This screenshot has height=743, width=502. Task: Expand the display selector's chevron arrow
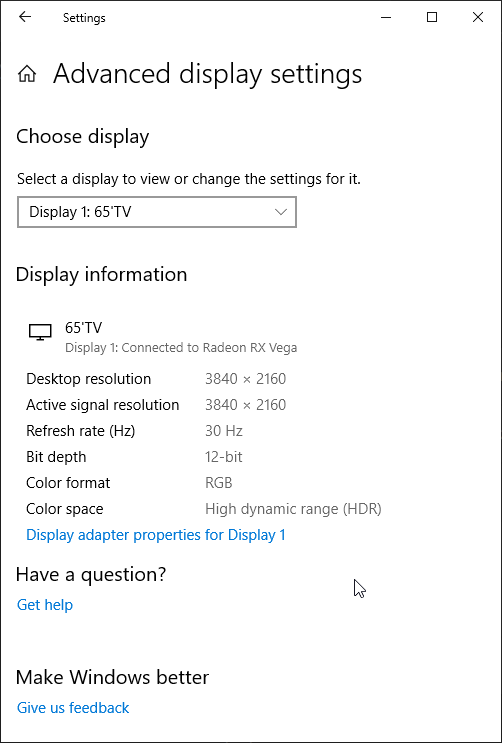281,212
